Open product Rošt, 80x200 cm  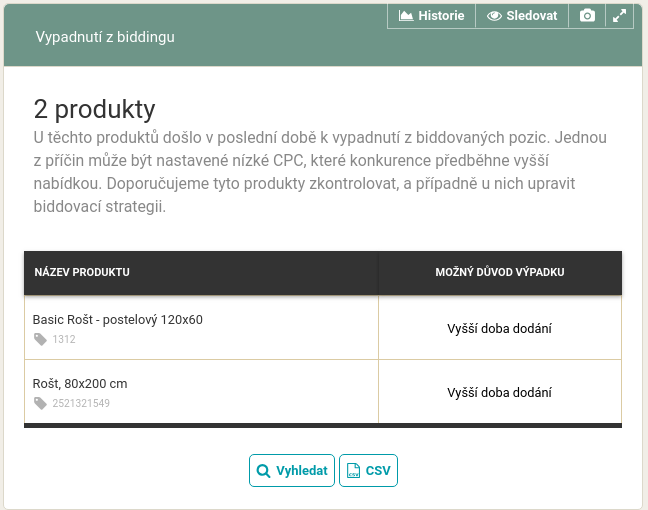[80, 384]
